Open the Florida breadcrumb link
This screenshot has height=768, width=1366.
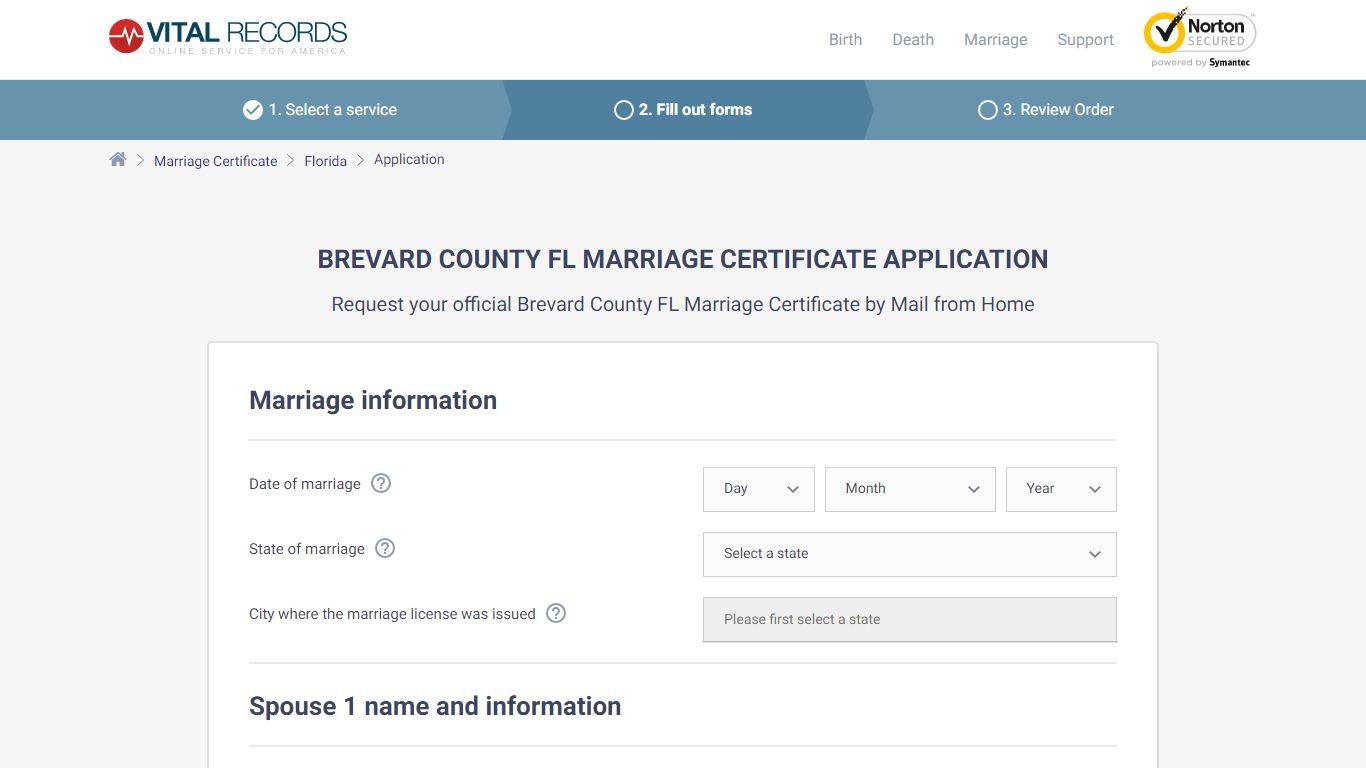[326, 161]
